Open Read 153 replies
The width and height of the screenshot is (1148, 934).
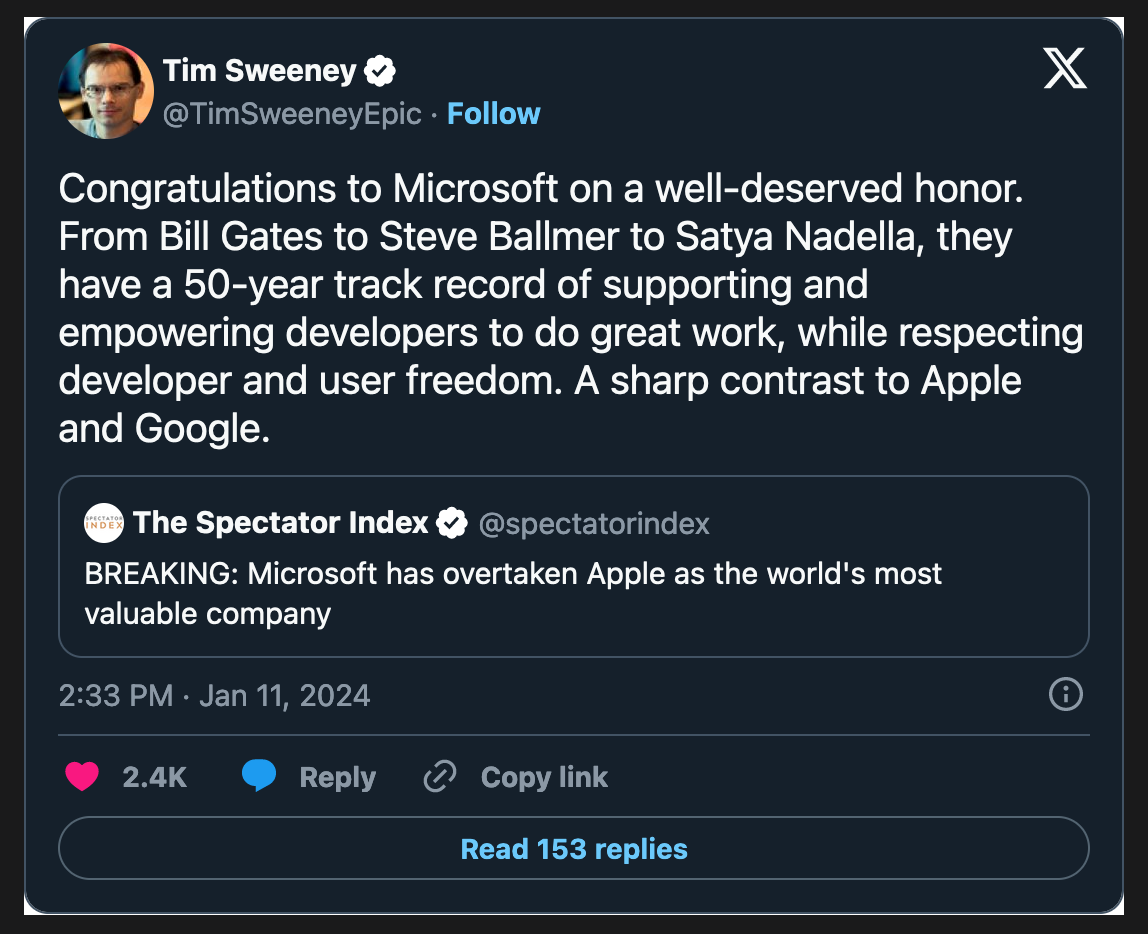[574, 849]
